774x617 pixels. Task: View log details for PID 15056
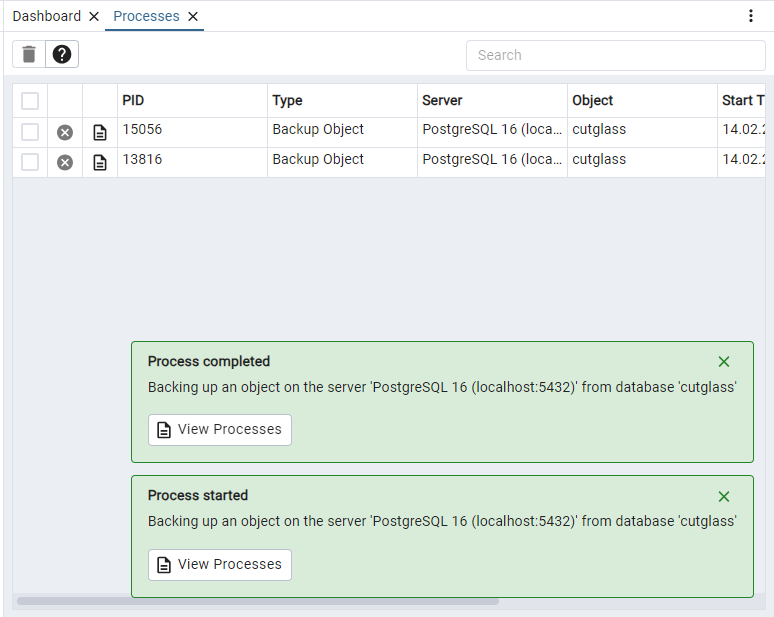point(100,132)
